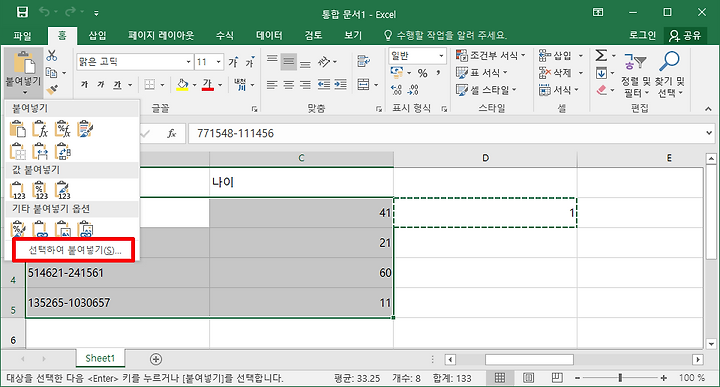Select the Paste (clipboard with page) option
The height and width of the screenshot is (387, 720).
click(17, 129)
